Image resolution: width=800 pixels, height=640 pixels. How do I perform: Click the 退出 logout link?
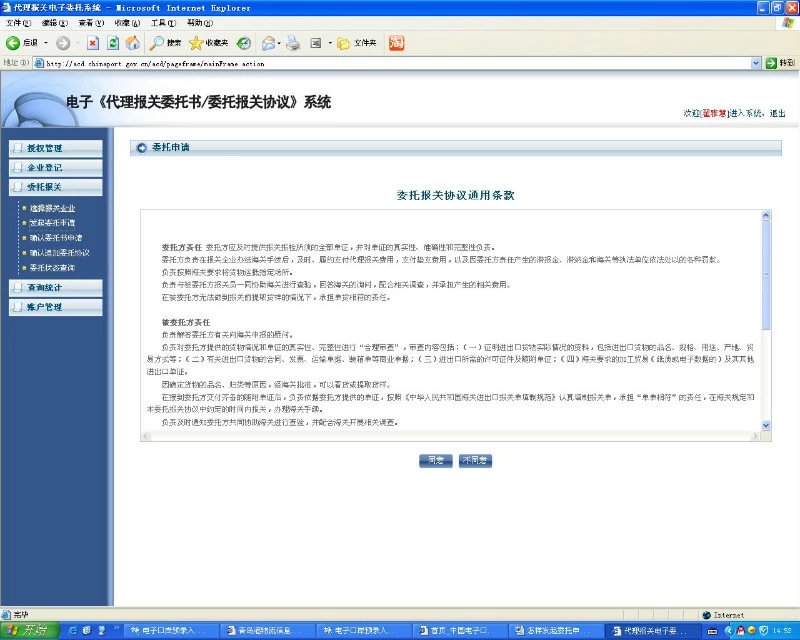(777, 113)
